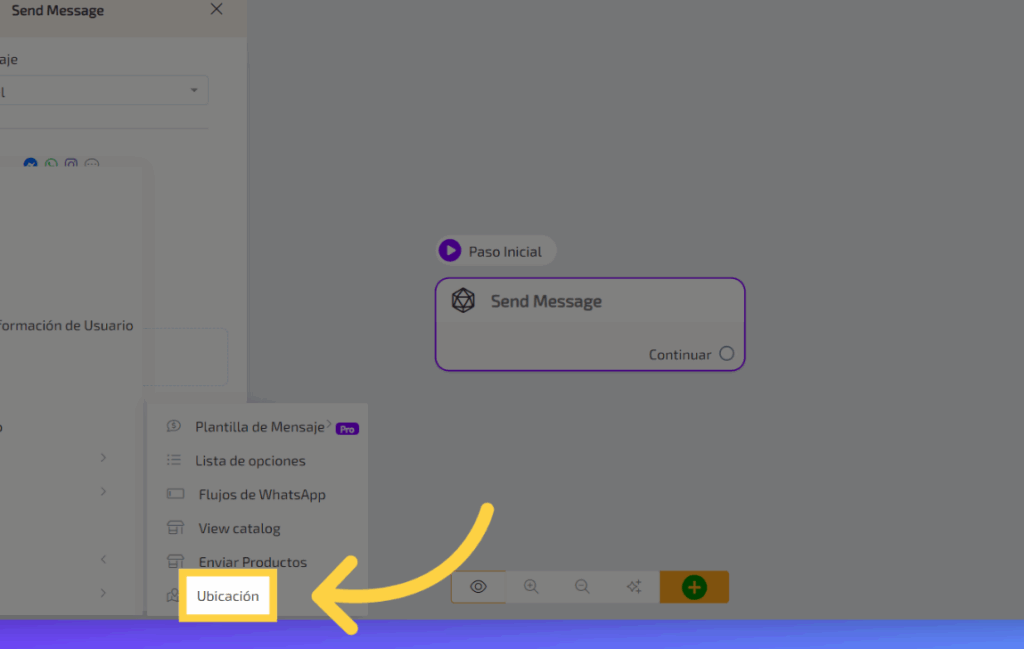Click the Paso Inicial play icon
This screenshot has width=1024, height=649.
click(450, 251)
